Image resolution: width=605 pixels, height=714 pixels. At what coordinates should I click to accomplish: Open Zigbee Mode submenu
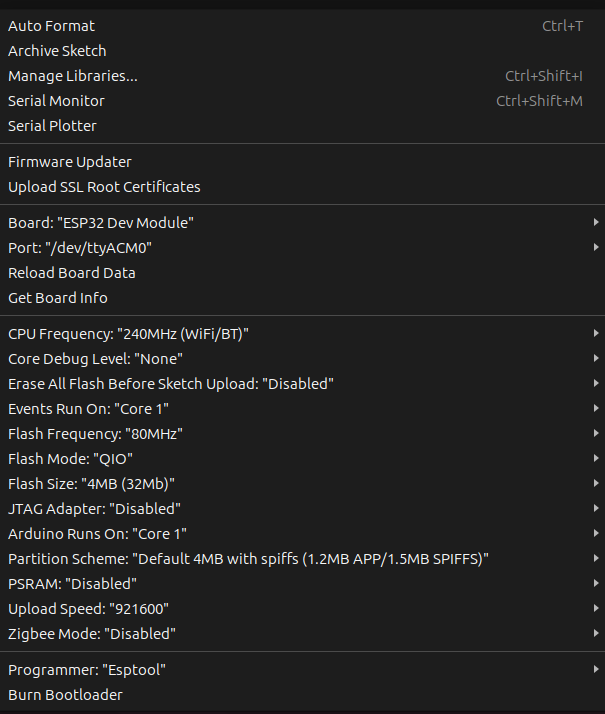coord(302,634)
